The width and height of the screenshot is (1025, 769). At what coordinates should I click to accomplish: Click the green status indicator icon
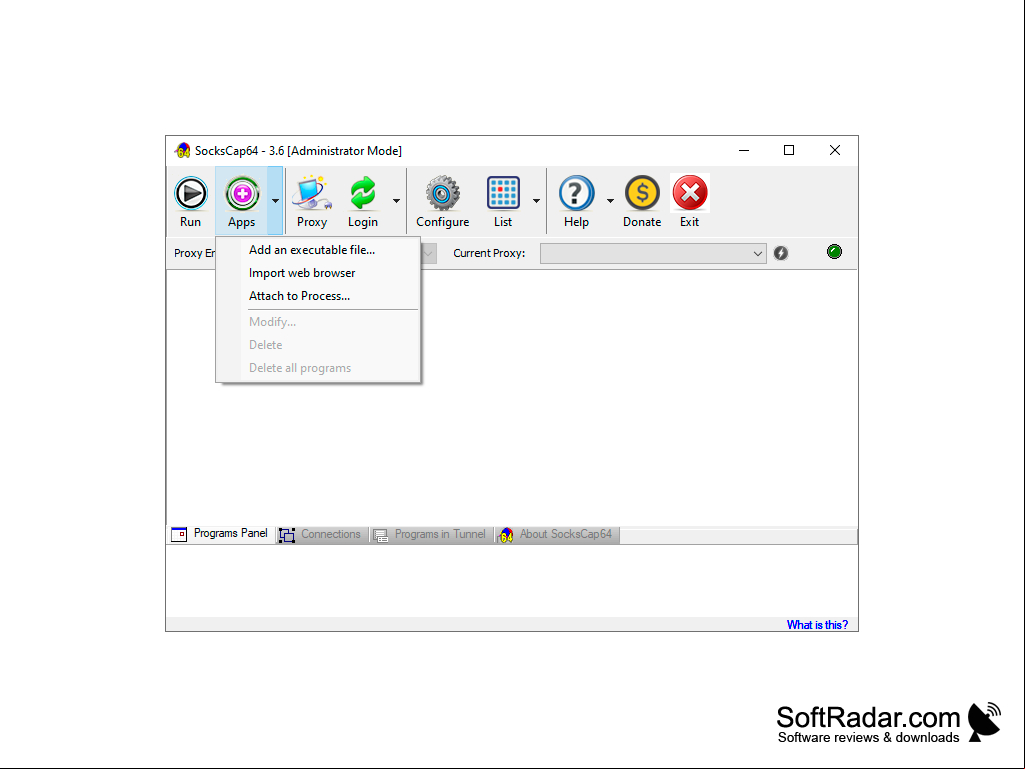pos(834,252)
